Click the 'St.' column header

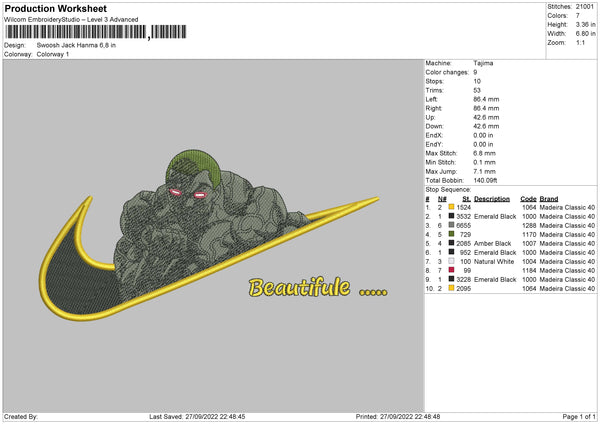click(466, 199)
